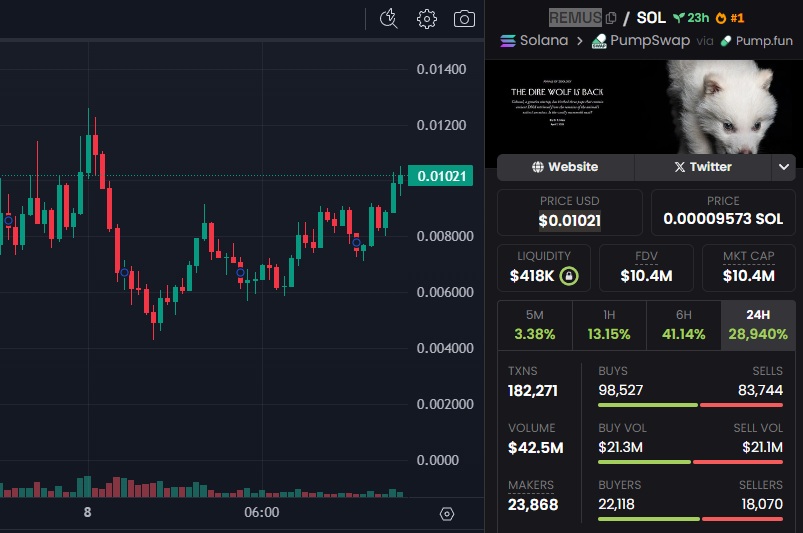Open time axis settings hexagon icon
This screenshot has width=803, height=533.
(x=447, y=514)
